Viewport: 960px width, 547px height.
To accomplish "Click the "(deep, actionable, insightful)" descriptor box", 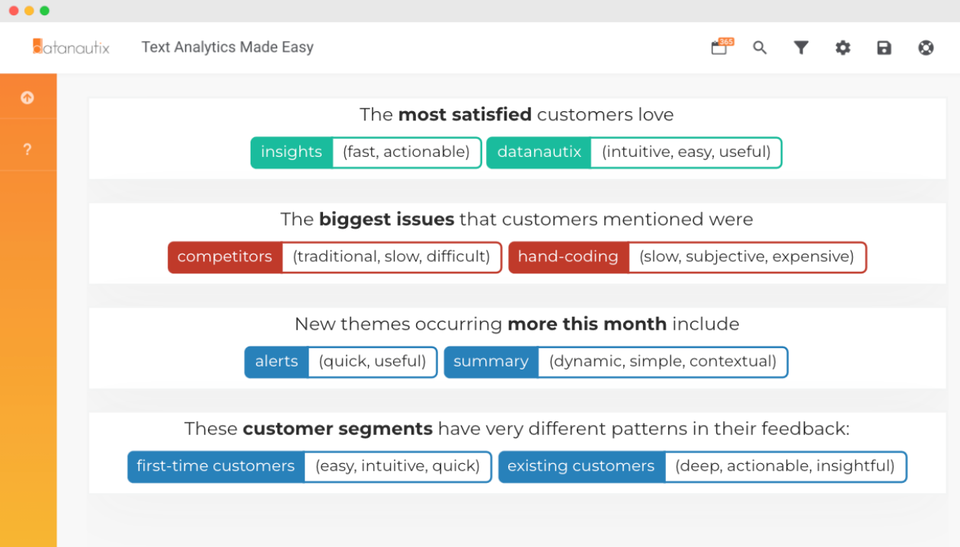I will [785, 467].
